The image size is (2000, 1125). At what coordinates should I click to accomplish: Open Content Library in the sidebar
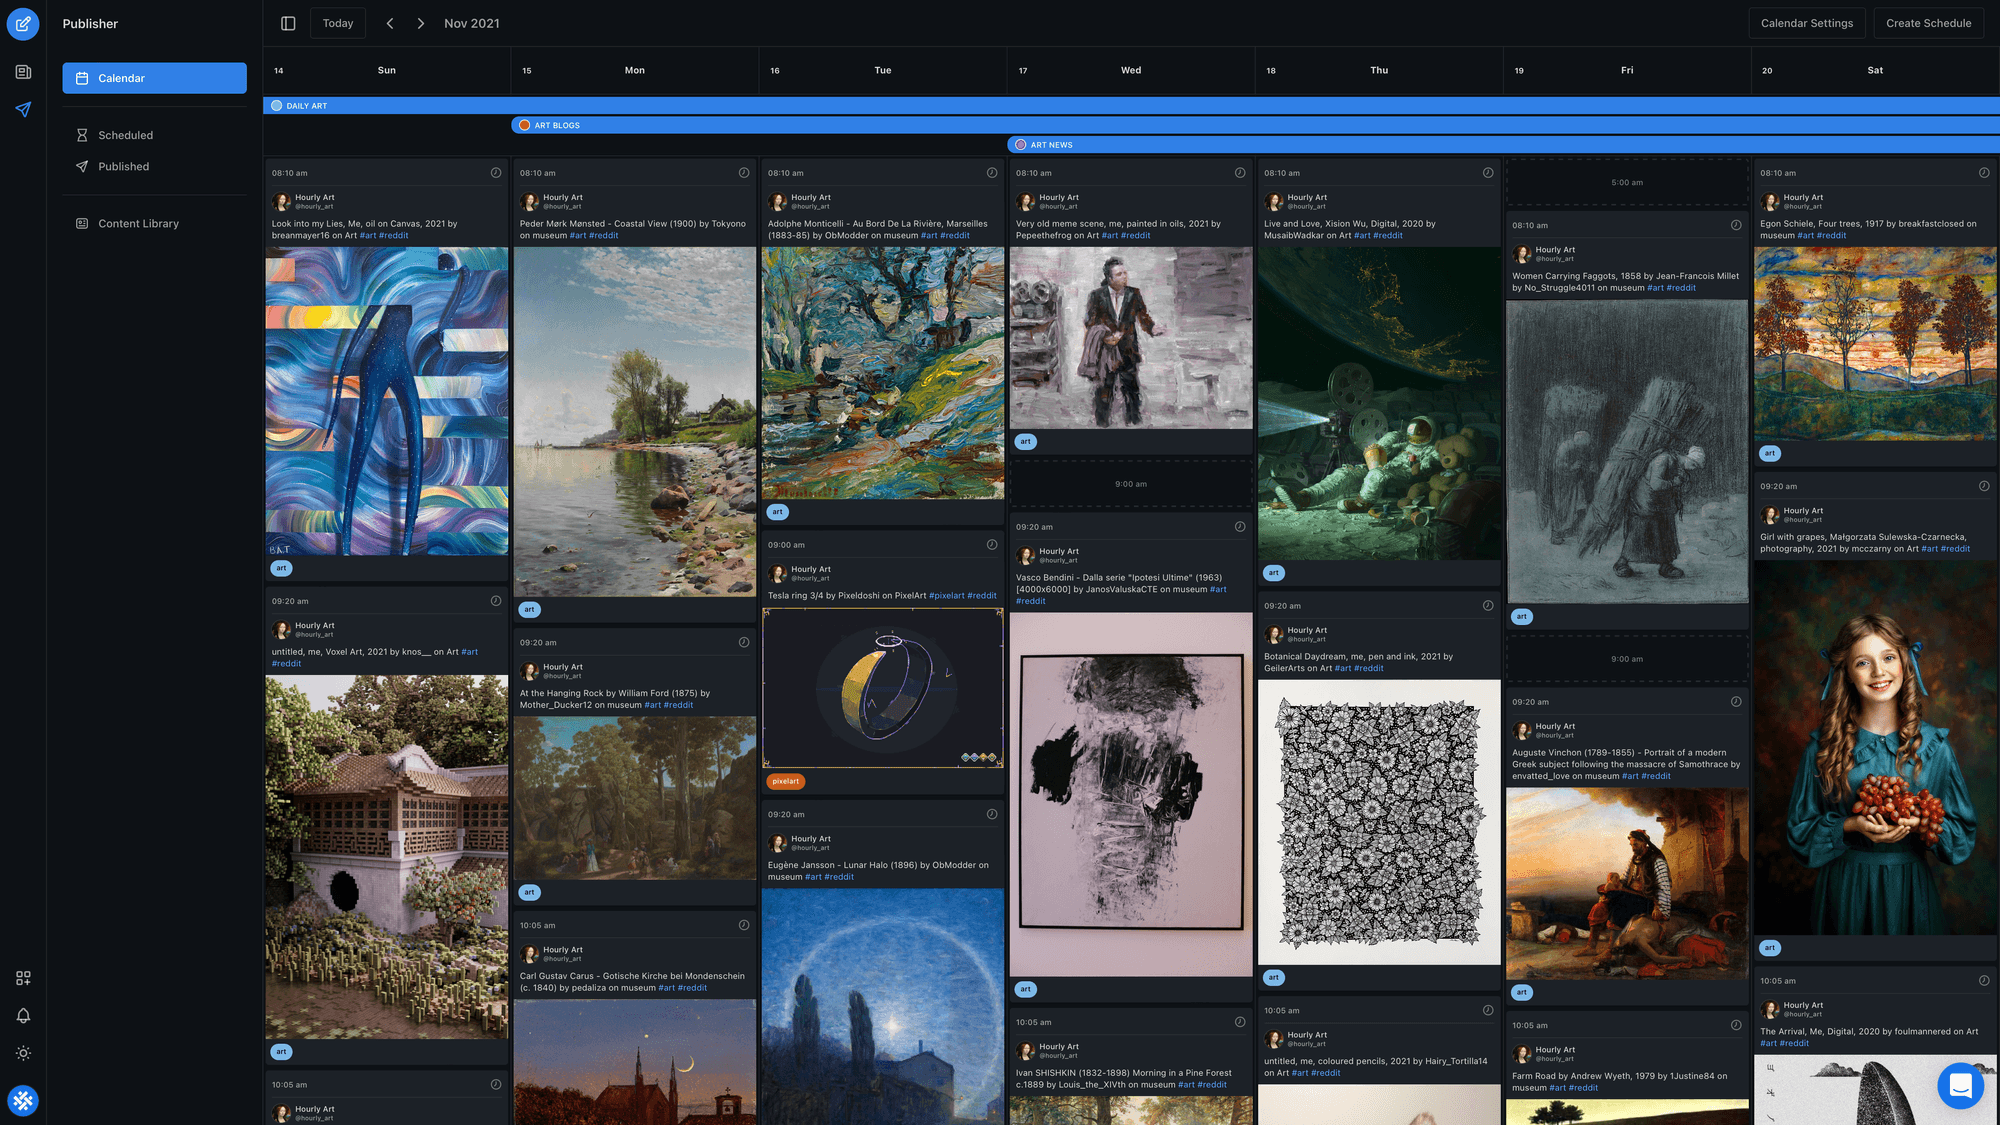click(138, 224)
